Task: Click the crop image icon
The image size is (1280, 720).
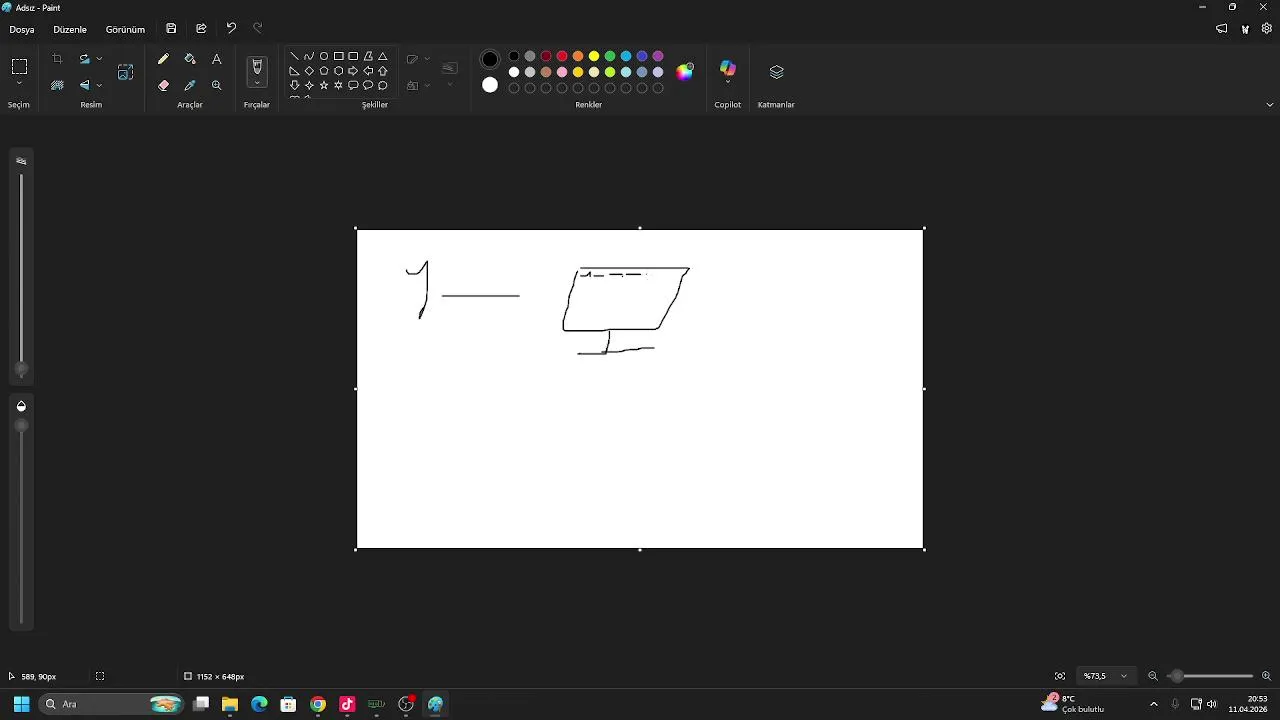Action: point(57,59)
